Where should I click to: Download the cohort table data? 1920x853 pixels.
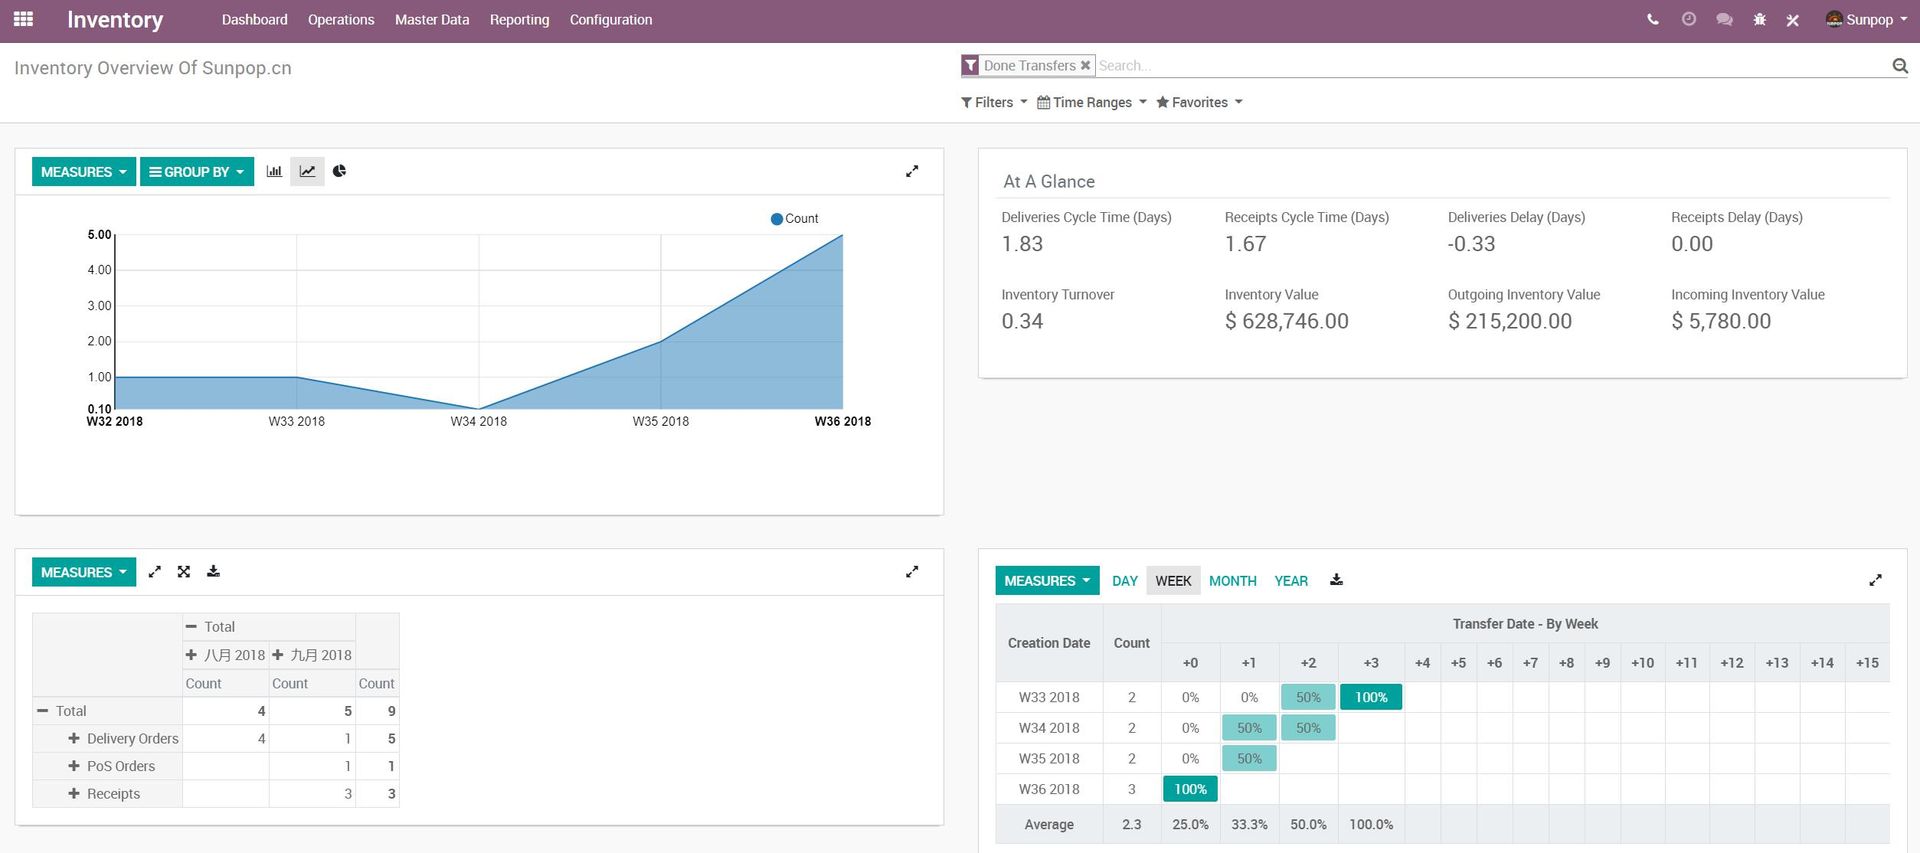click(x=1336, y=580)
